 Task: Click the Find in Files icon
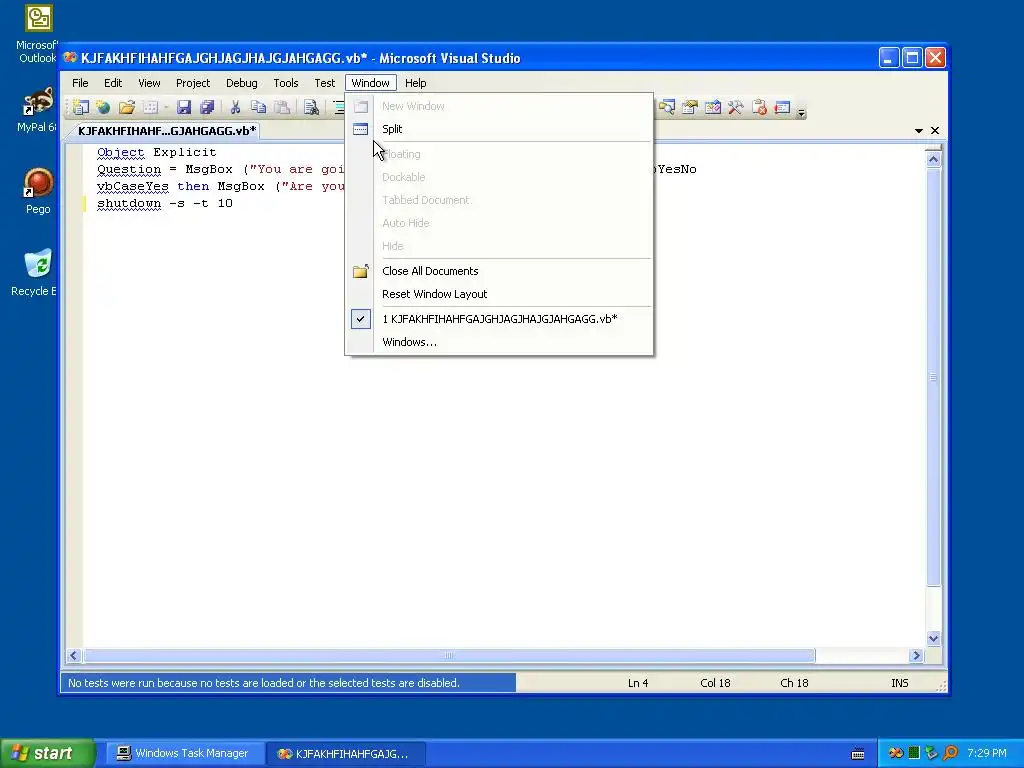click(x=311, y=107)
